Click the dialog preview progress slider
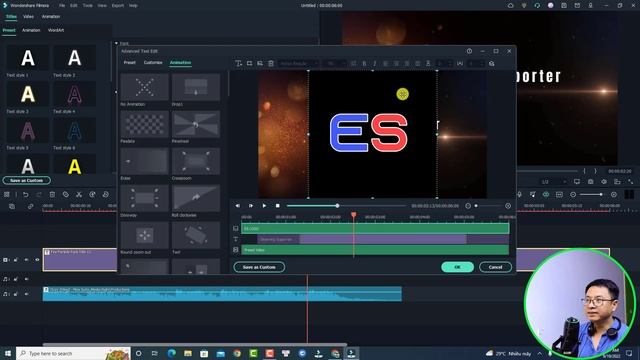 (x=346, y=206)
